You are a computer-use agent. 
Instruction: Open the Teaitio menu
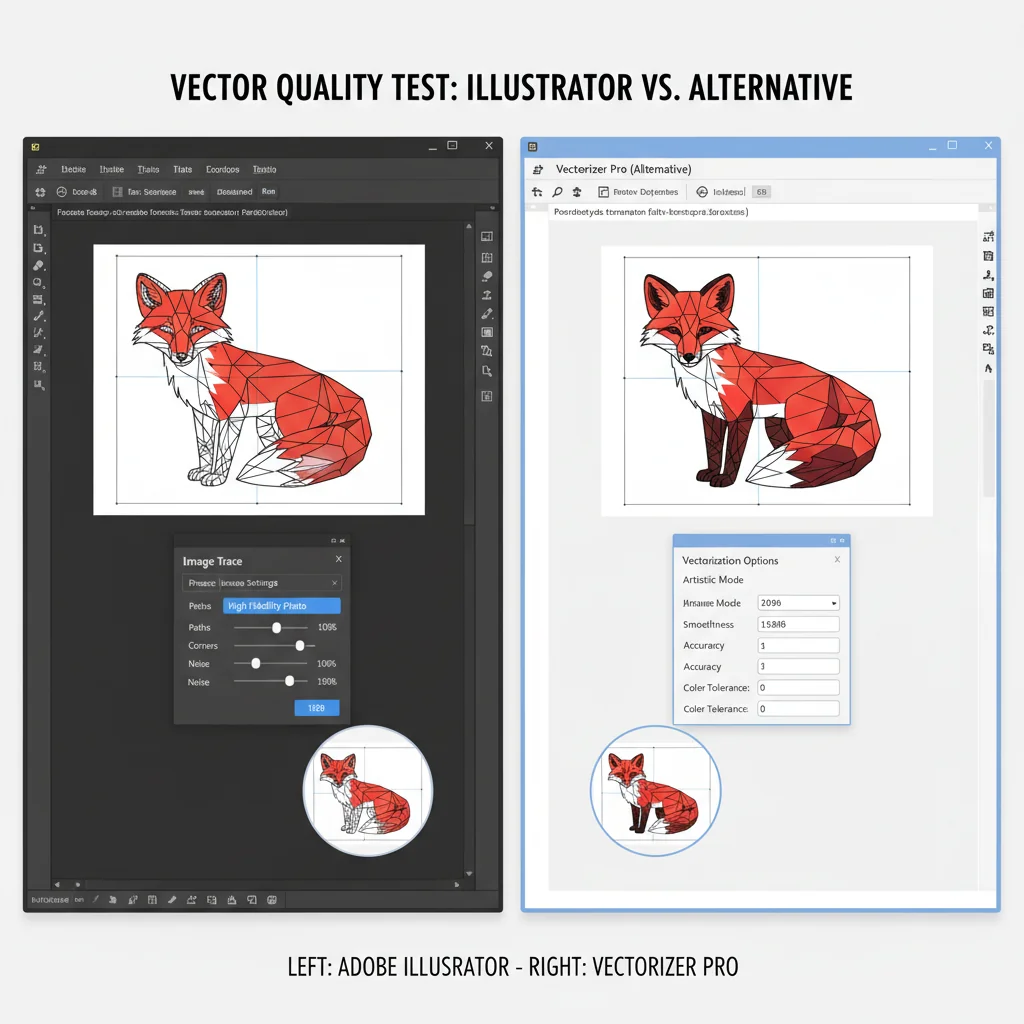click(x=264, y=169)
